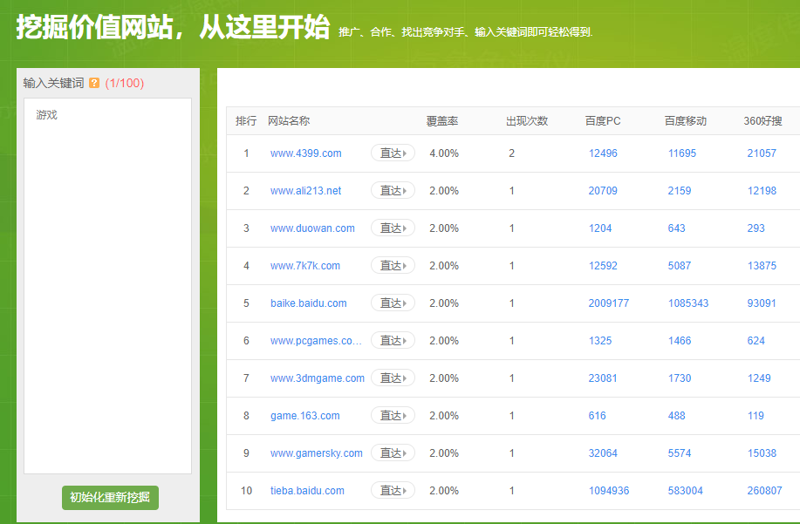The image size is (800, 524).
Task: Open the truncated www.pcgames.co... link
Action: click(316, 341)
